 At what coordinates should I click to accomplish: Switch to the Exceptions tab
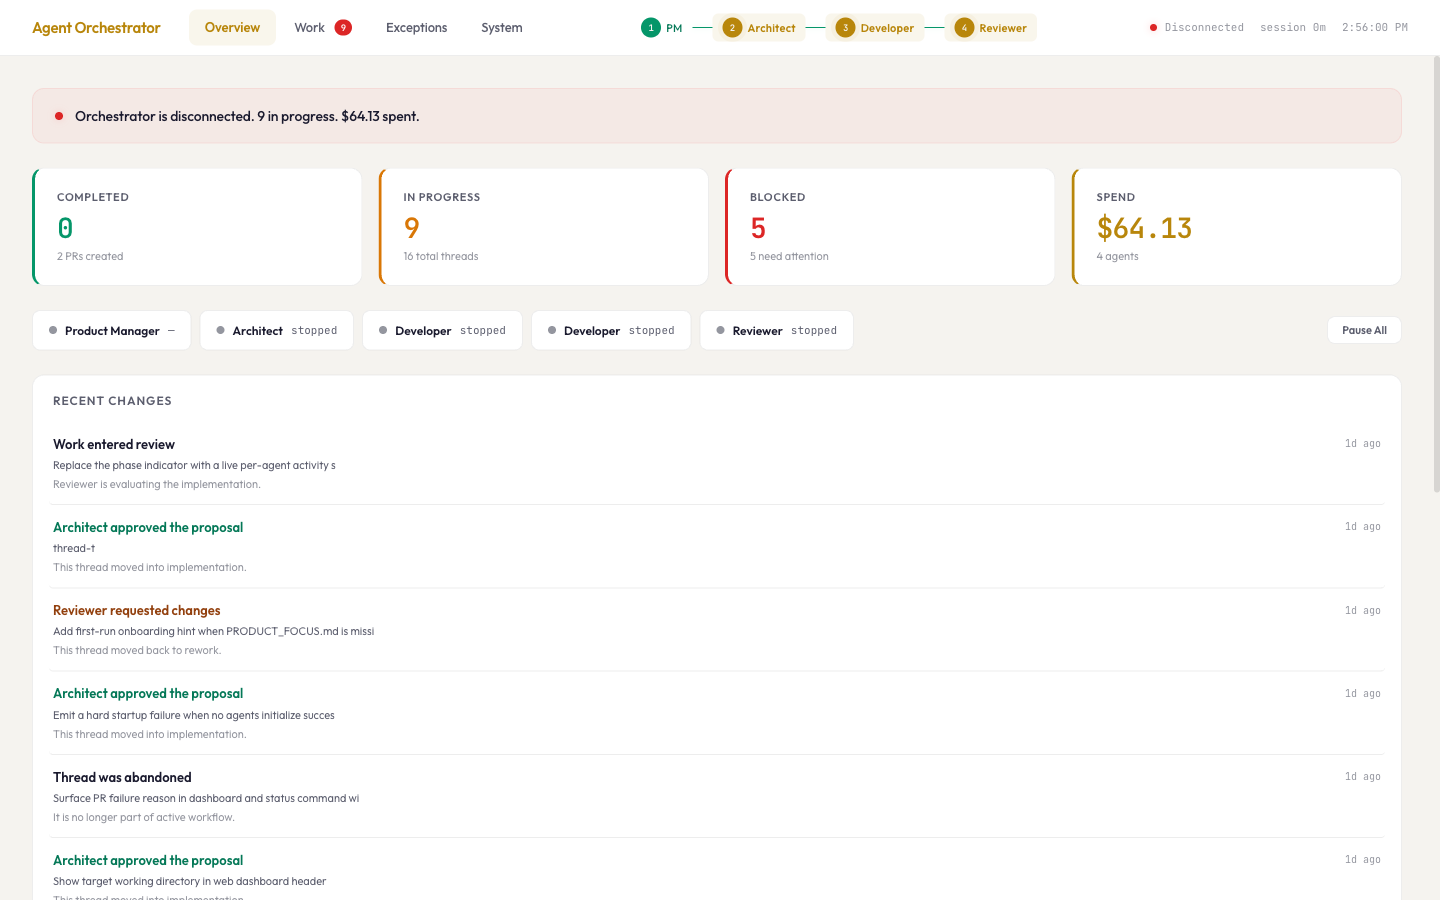pos(416,27)
